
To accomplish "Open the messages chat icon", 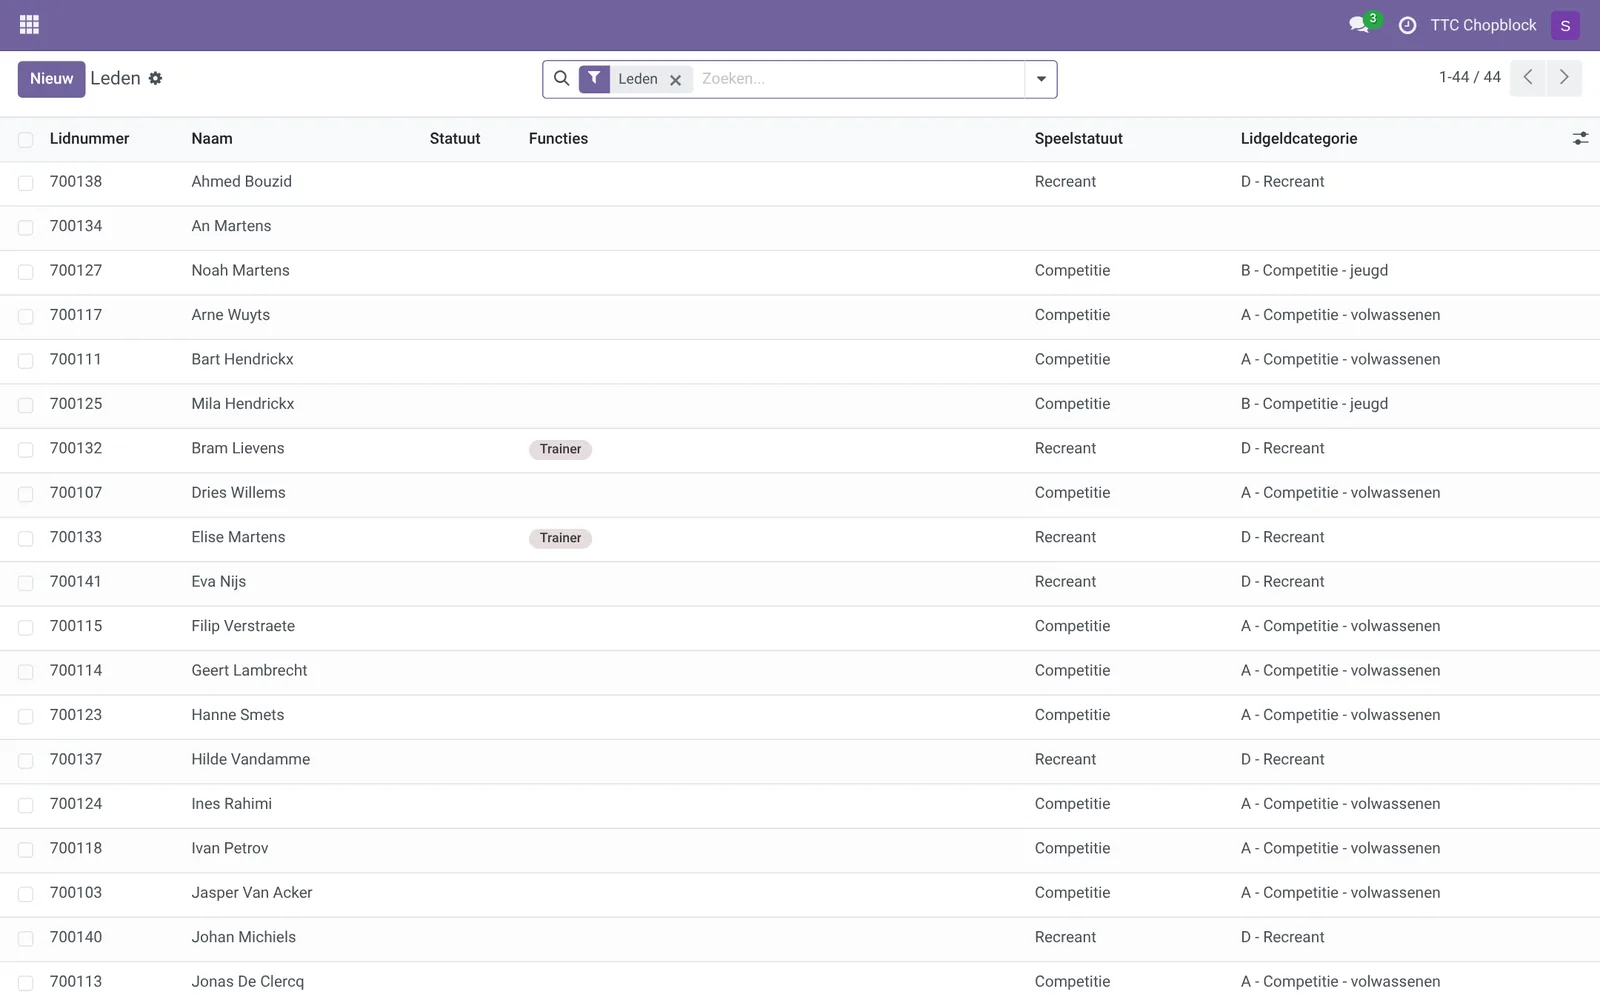I will (1359, 25).
